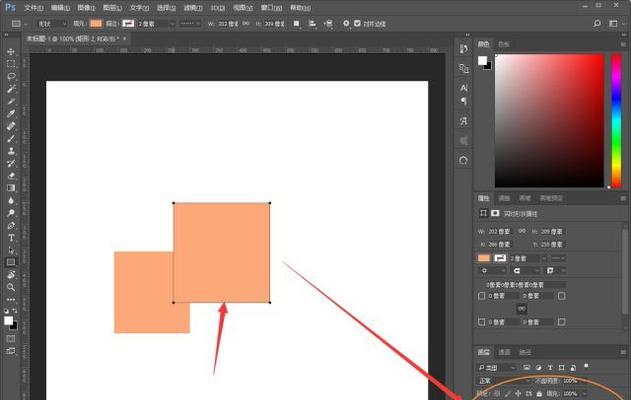
Task: Toggle the 对齐边缘 checkbox
Action: tap(357, 23)
